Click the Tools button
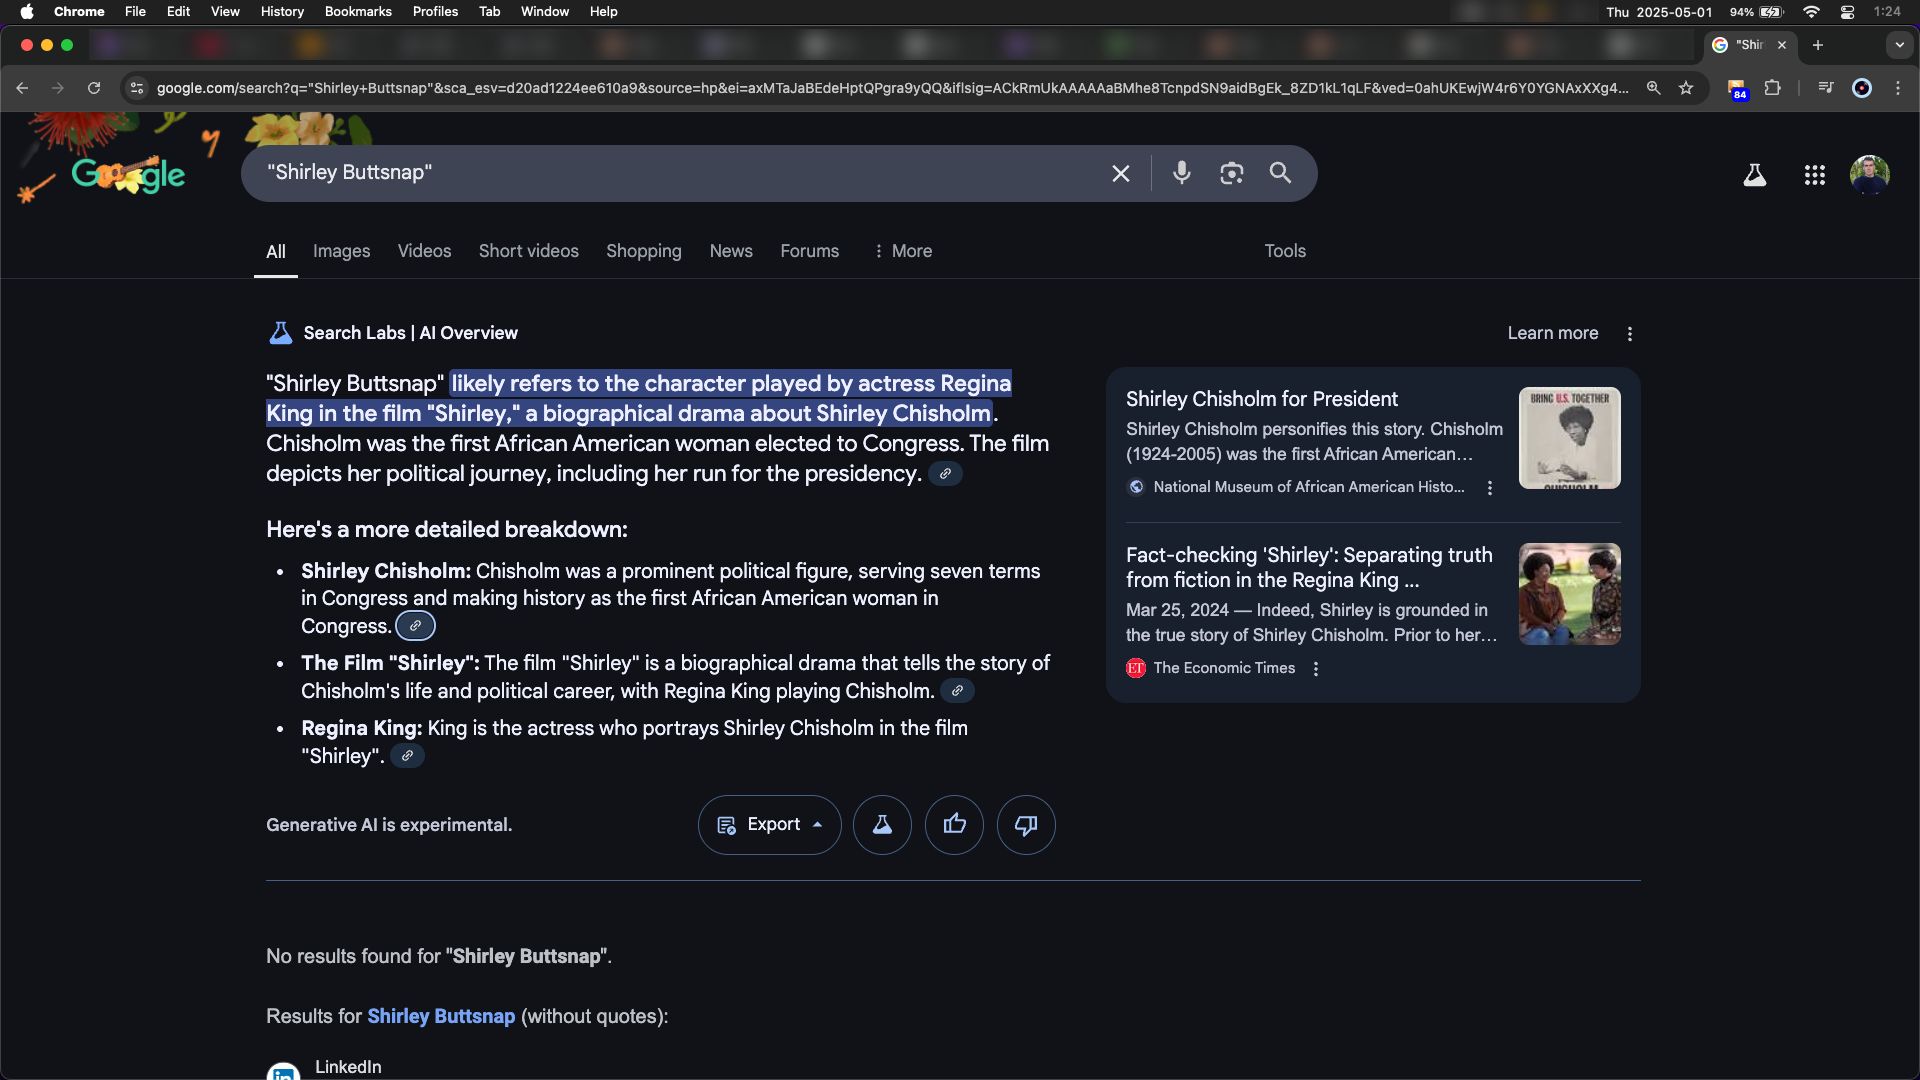Image resolution: width=1920 pixels, height=1080 pixels. point(1284,251)
